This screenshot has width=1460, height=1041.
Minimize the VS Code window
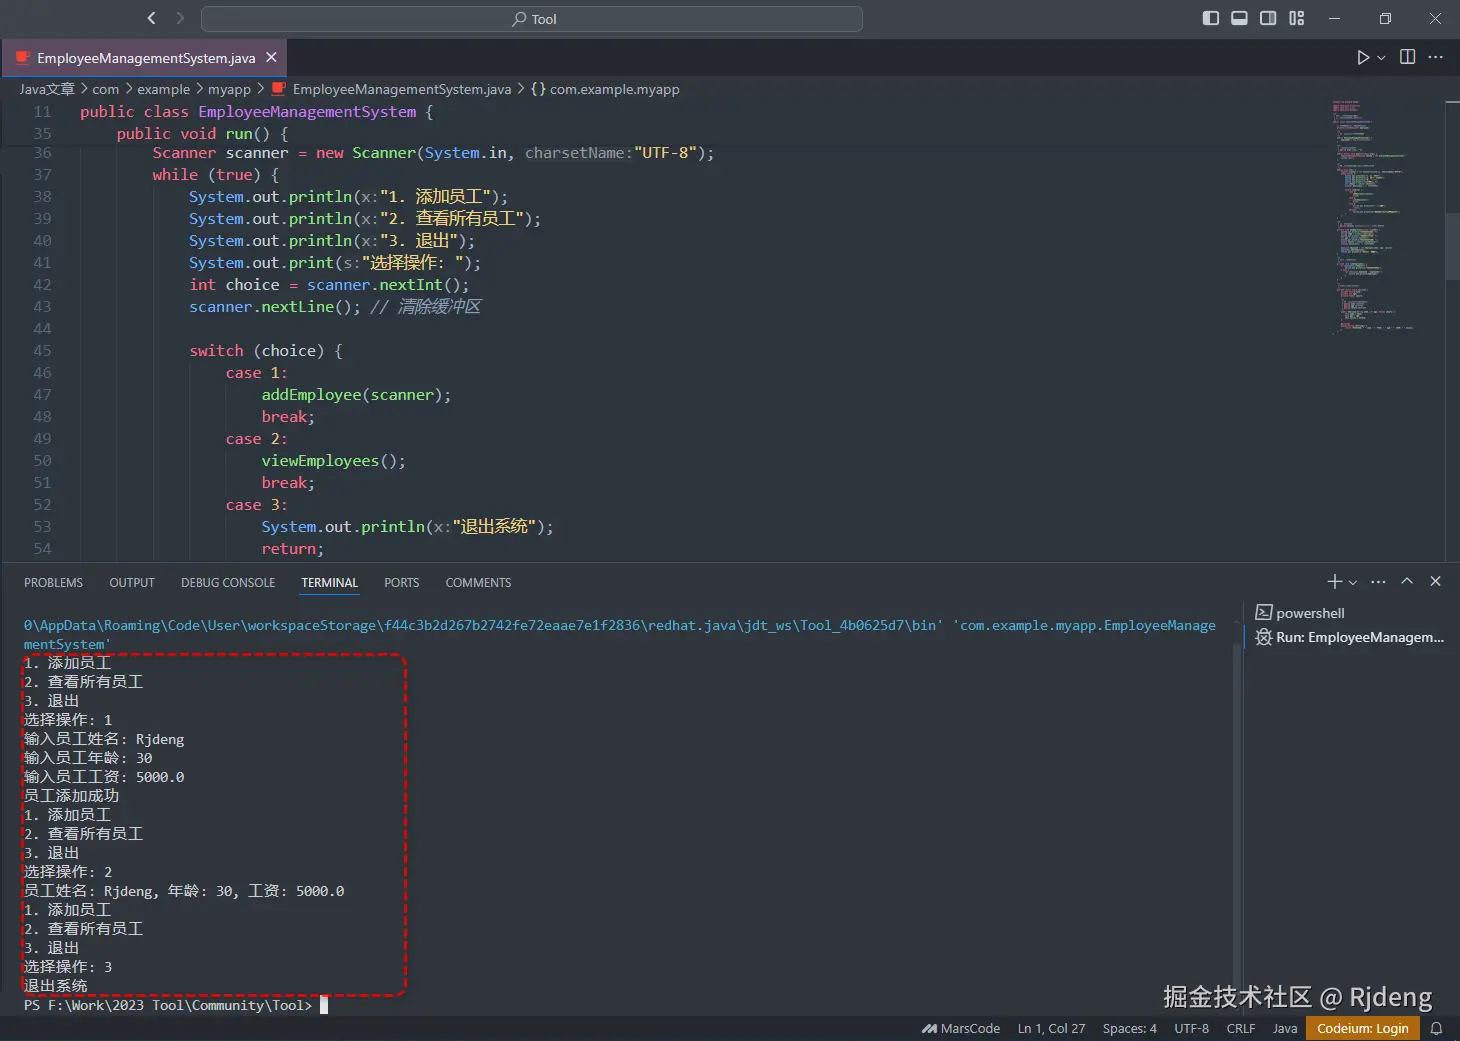point(1334,18)
